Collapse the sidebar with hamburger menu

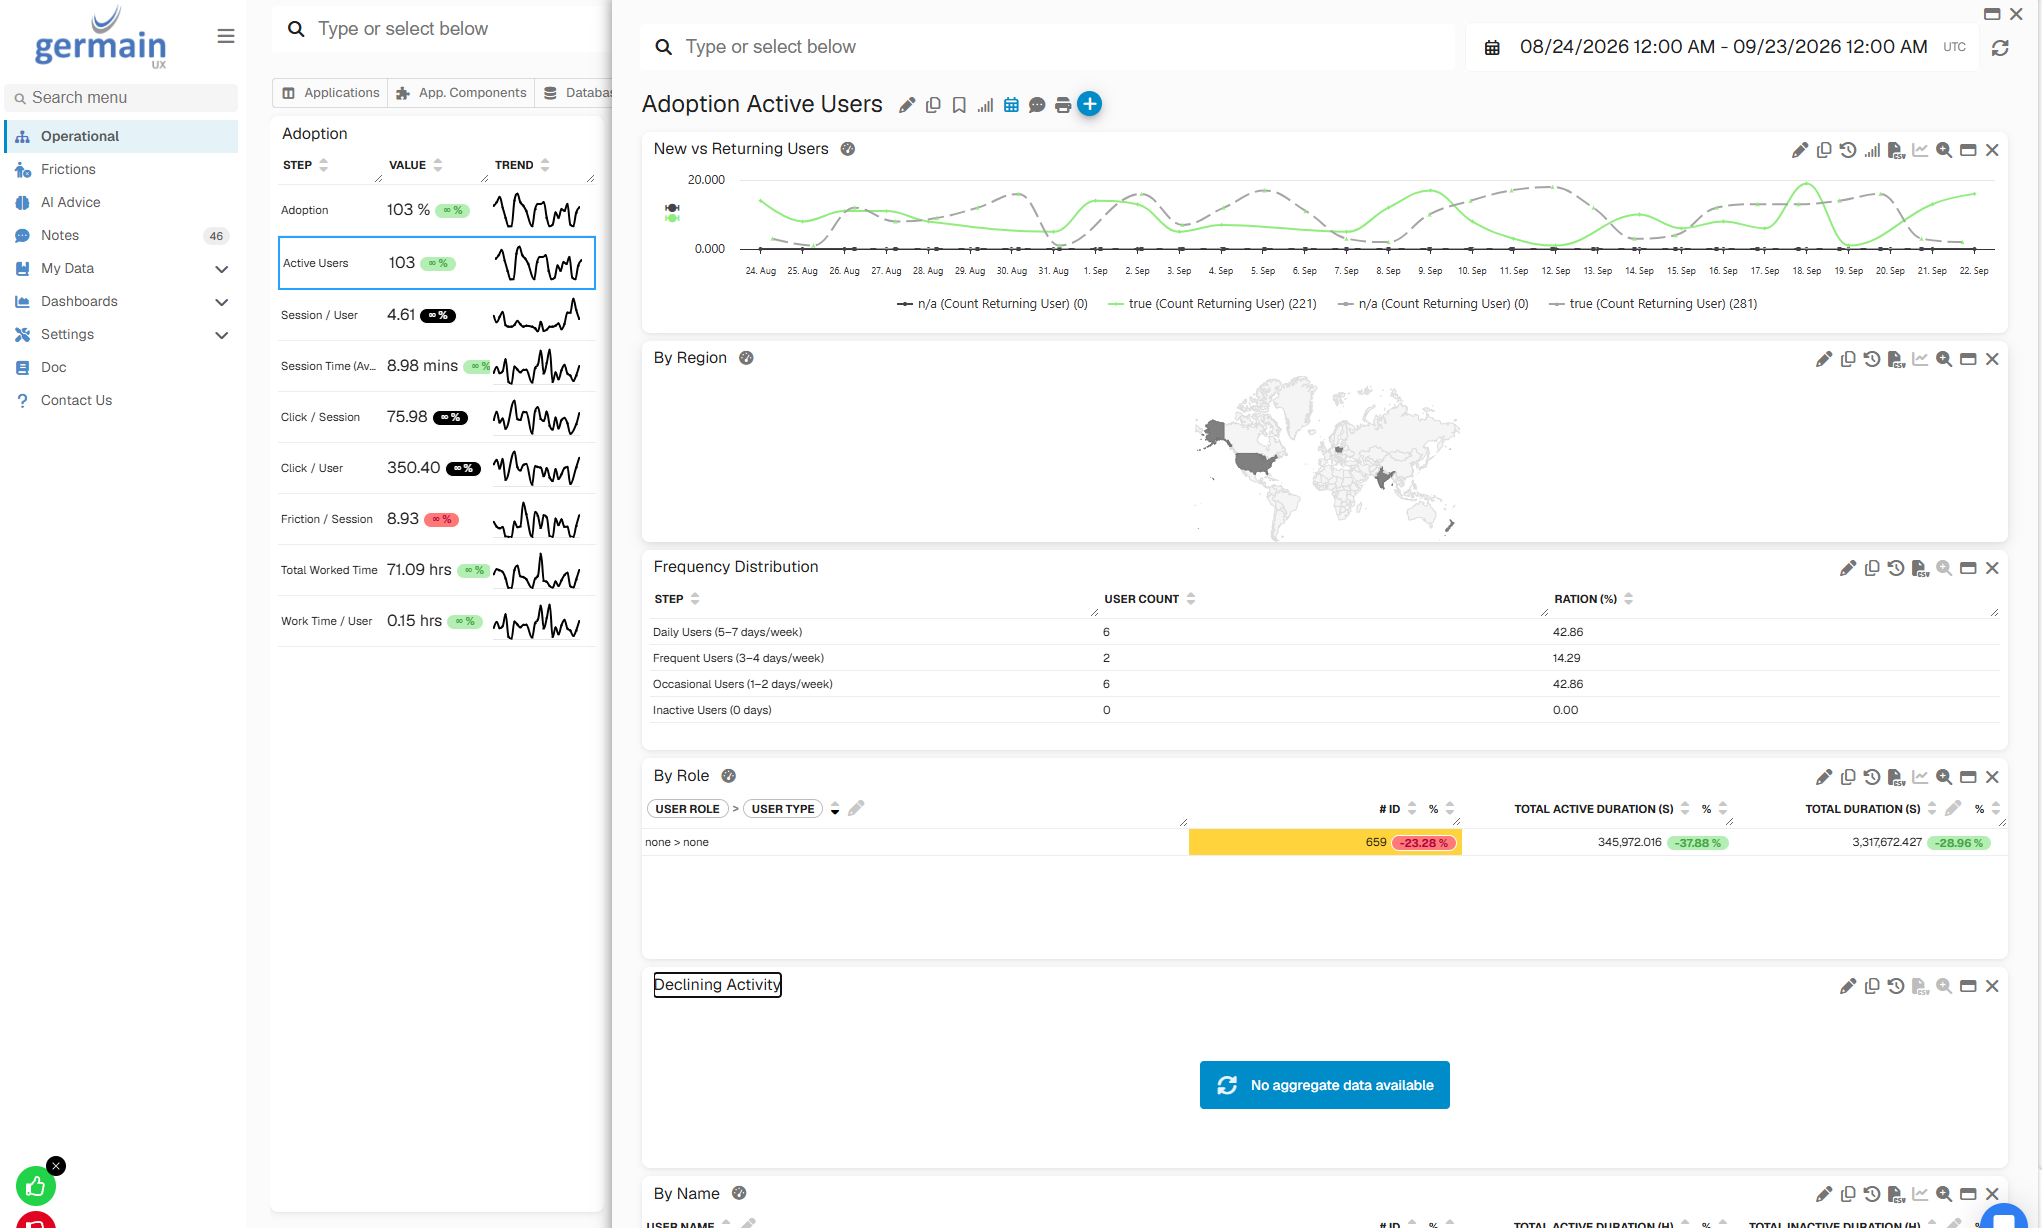226,36
